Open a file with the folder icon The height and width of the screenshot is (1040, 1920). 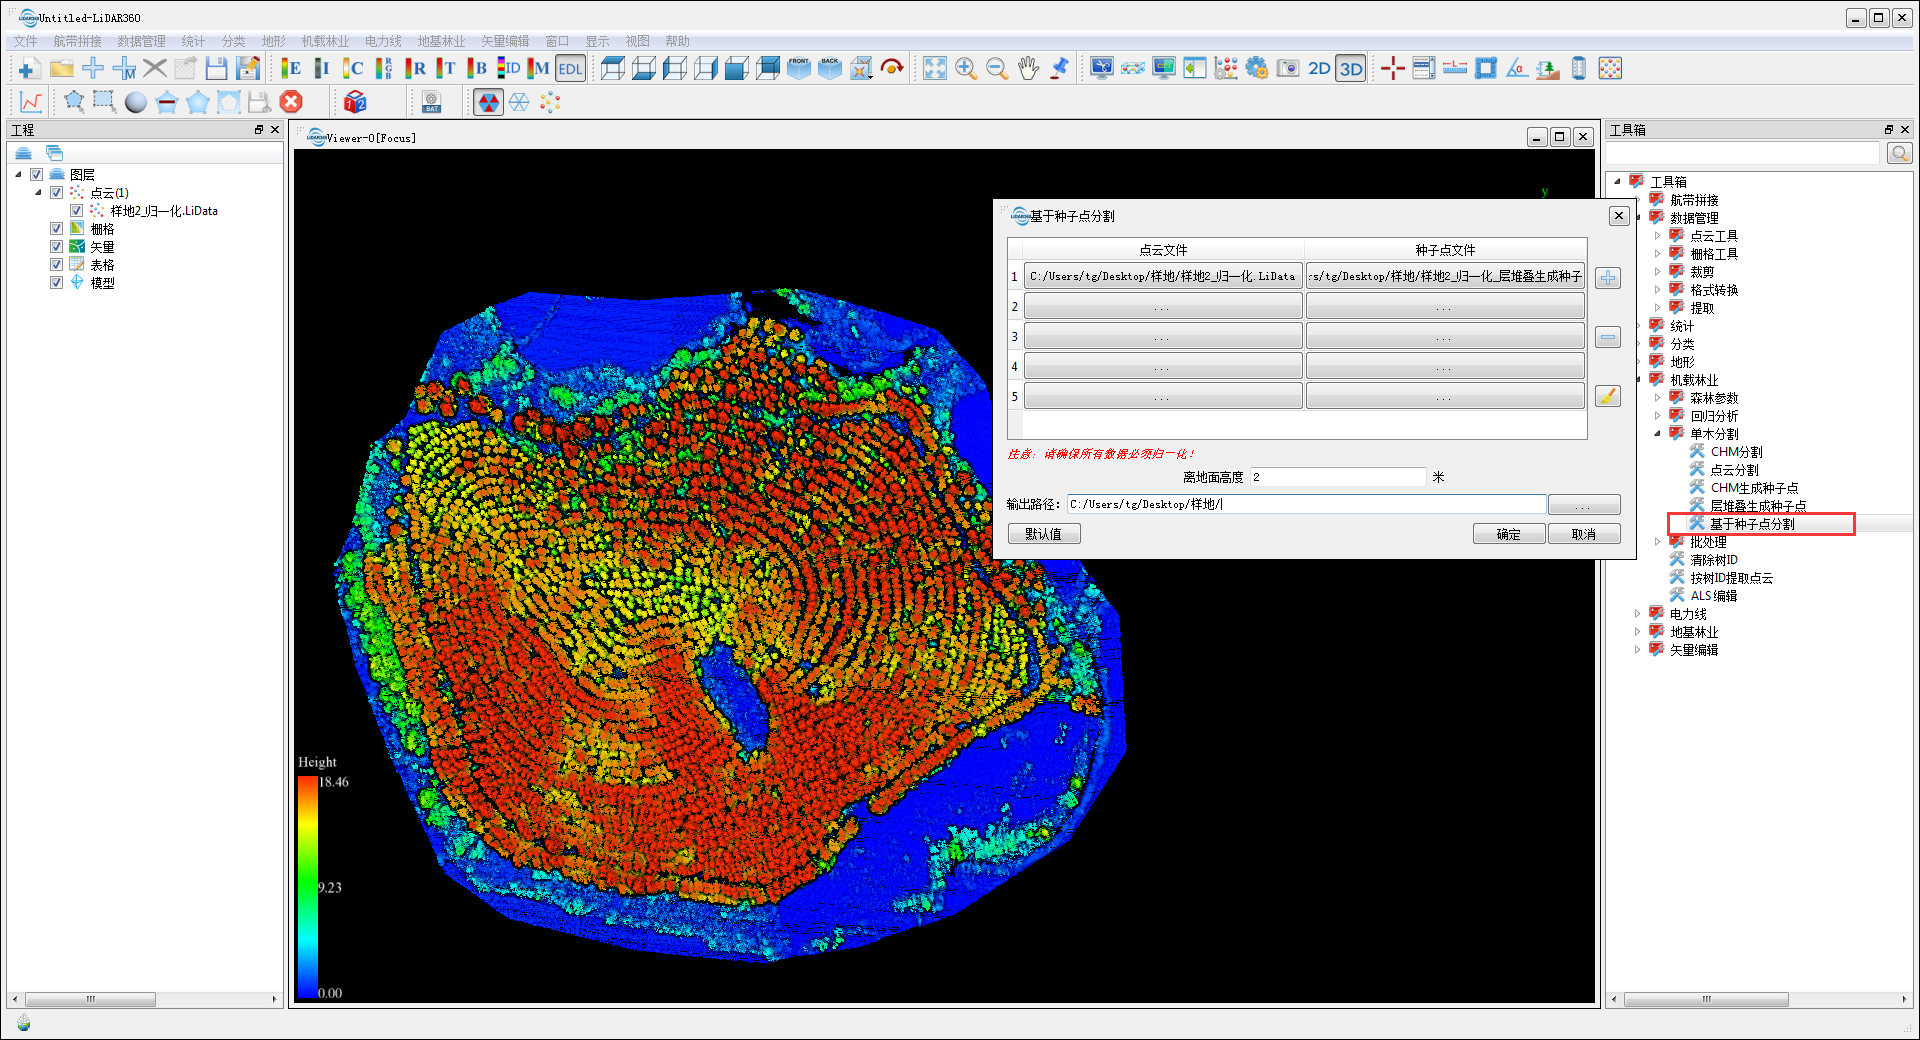(62, 68)
